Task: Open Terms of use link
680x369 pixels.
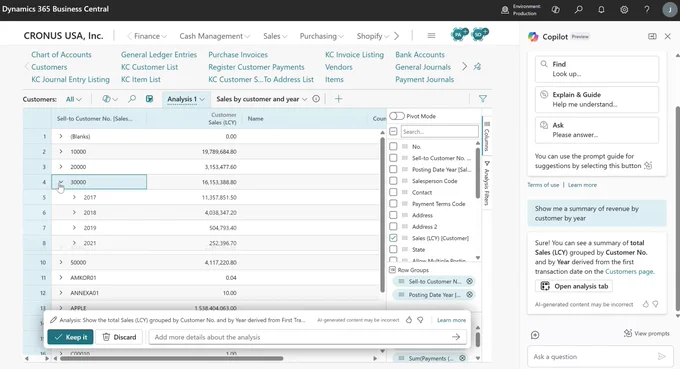Action: (x=543, y=185)
